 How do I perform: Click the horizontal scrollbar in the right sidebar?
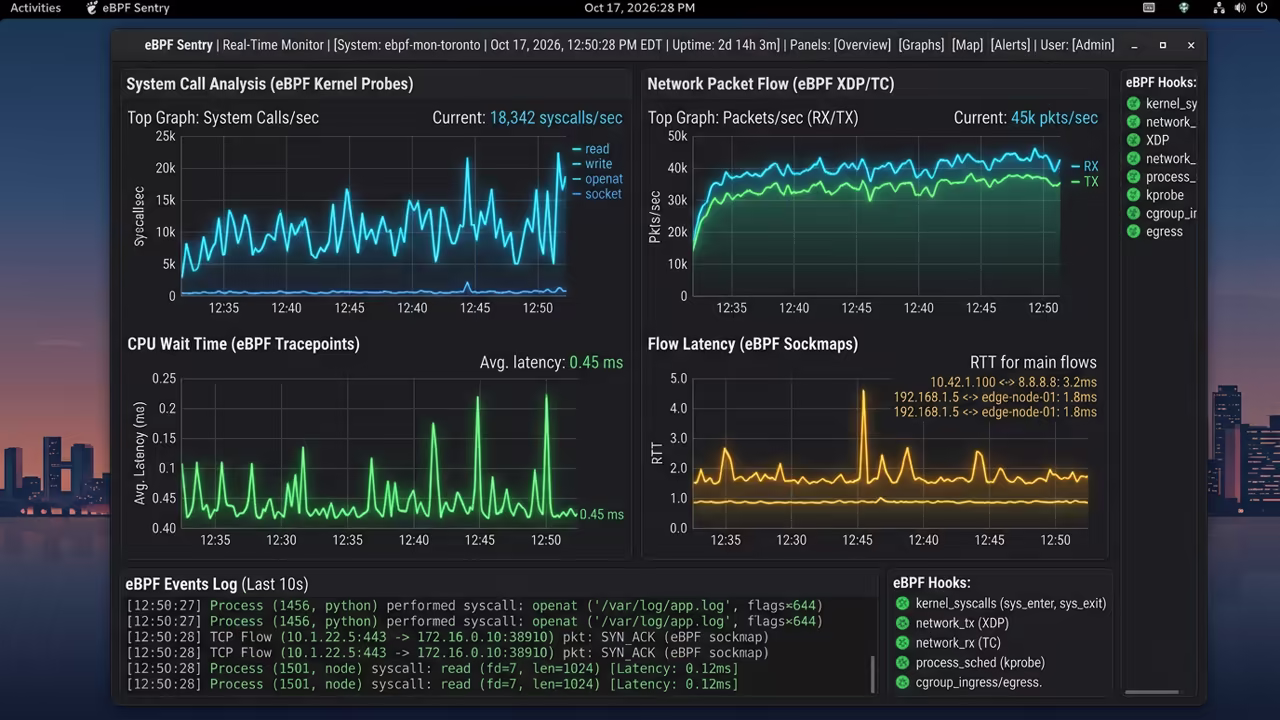(x=1152, y=692)
